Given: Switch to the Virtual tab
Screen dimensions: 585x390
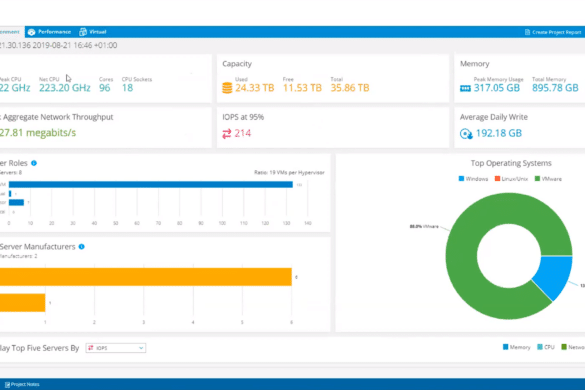Looking at the screenshot, I should coord(93,32).
